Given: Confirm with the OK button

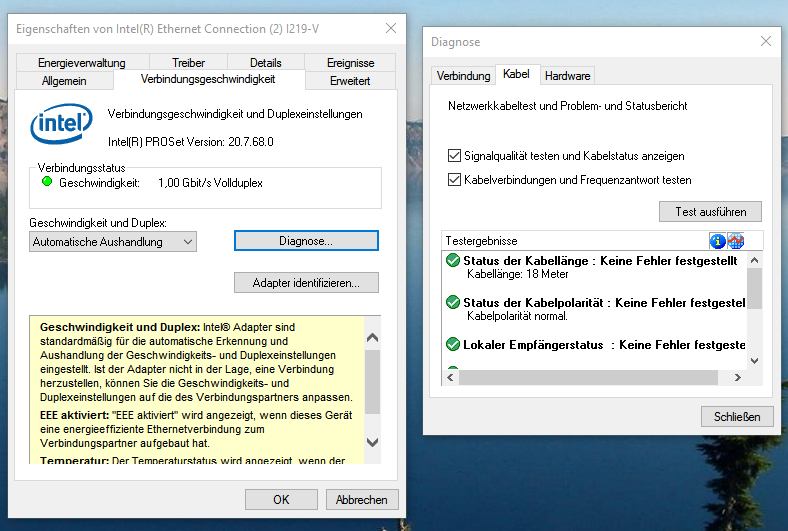Looking at the screenshot, I should [281, 500].
